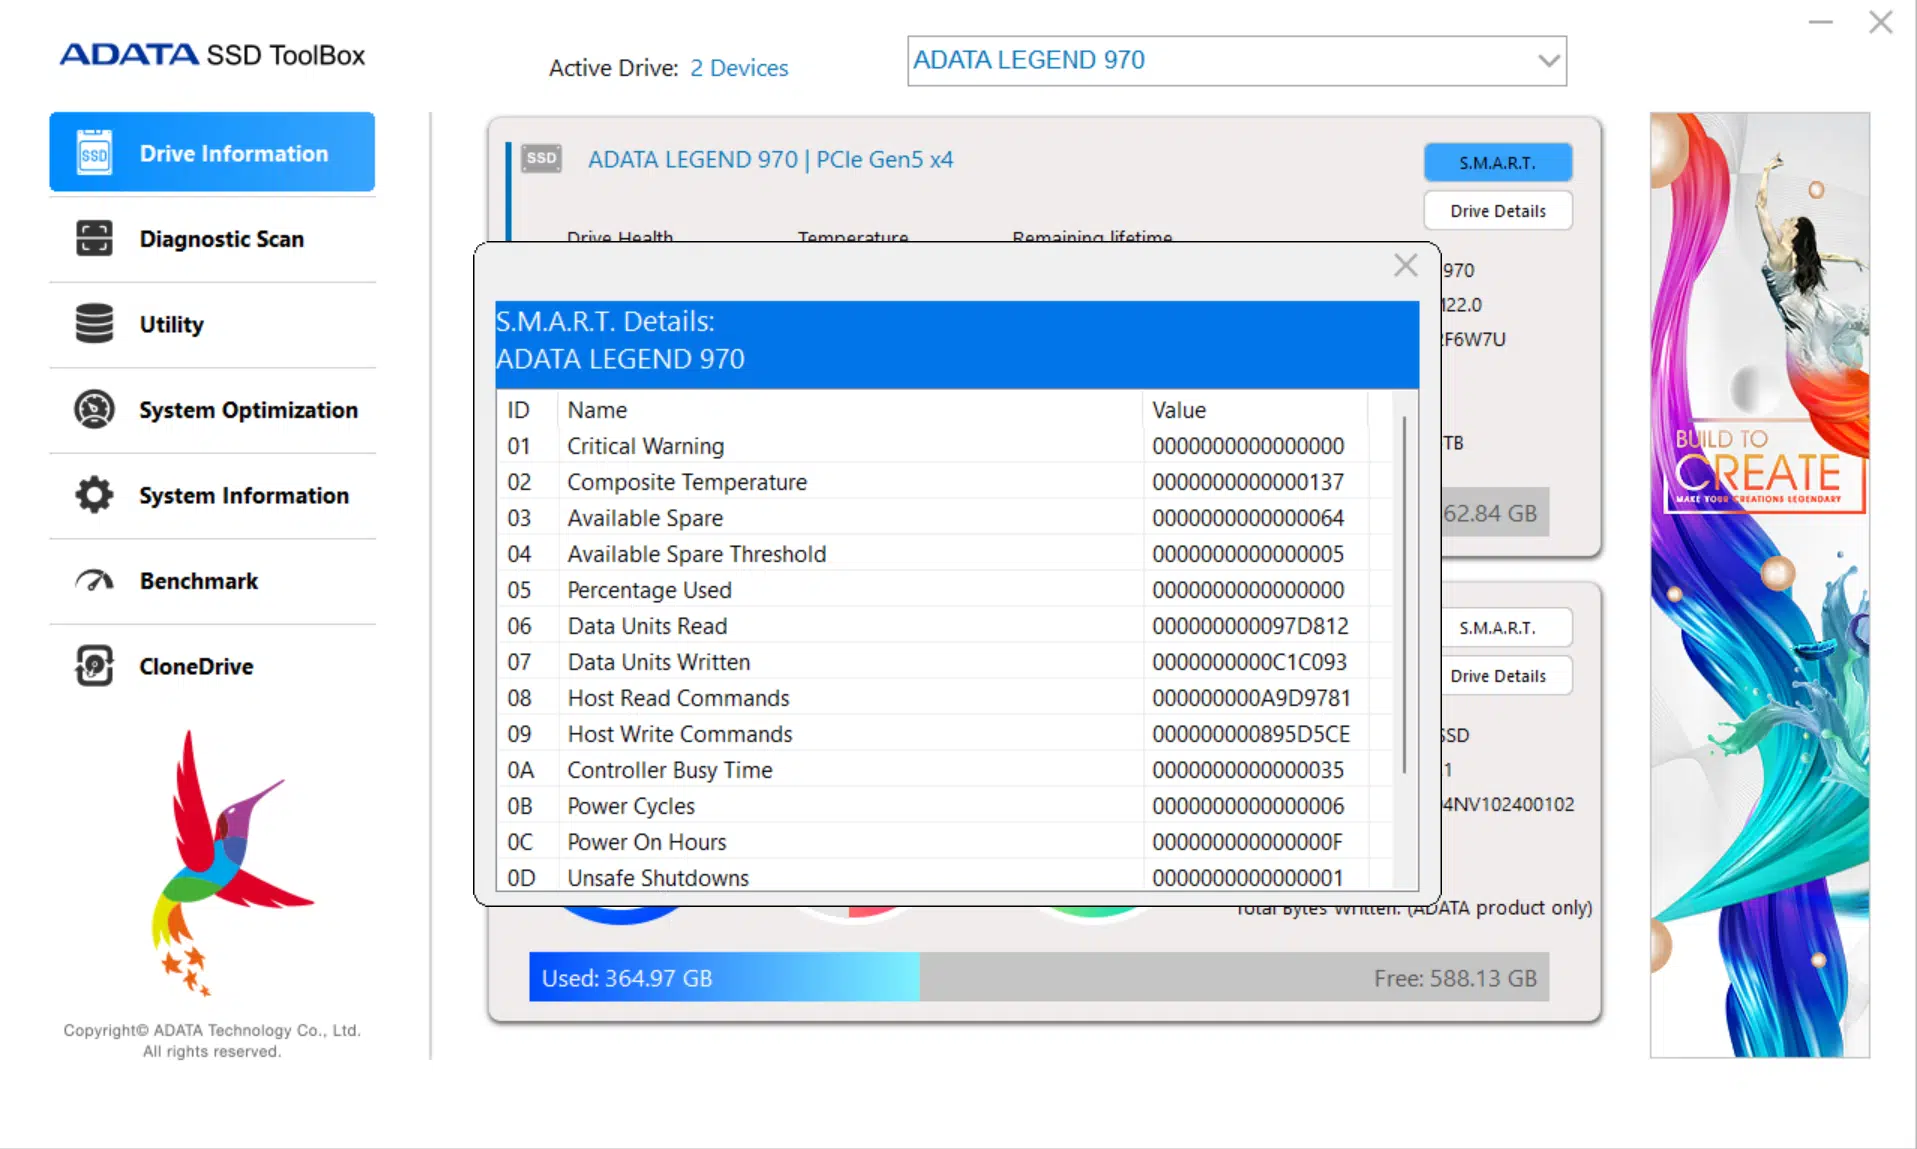The height and width of the screenshot is (1149, 1917).
Task: Open the Drive Information menu item
Action: click(212, 152)
